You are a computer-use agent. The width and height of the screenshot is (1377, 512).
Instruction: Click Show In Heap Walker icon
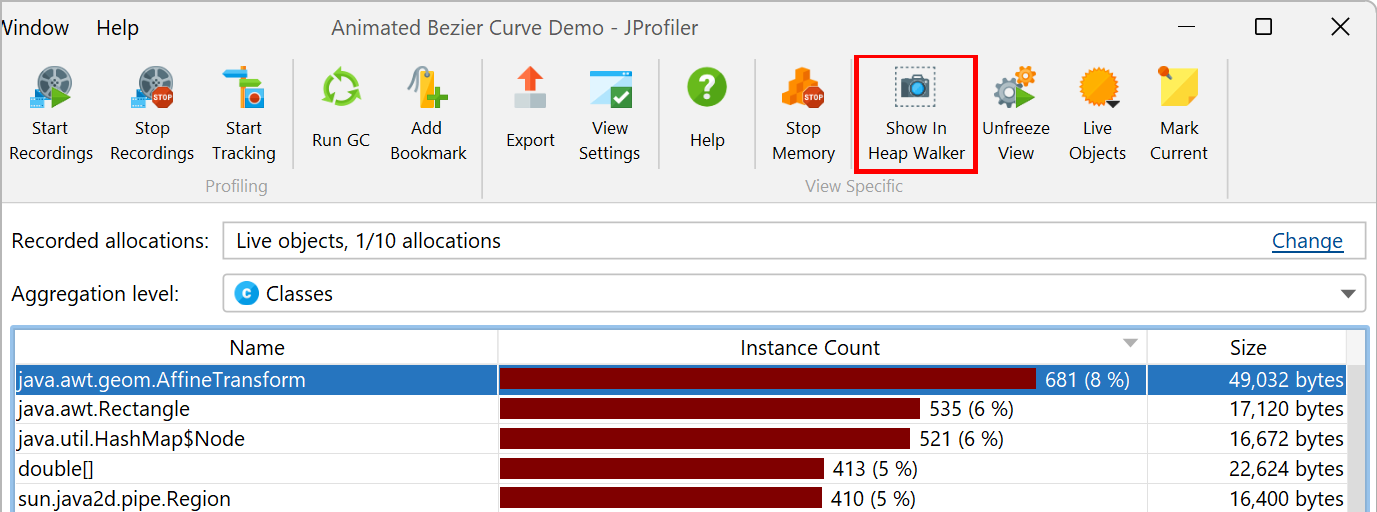(x=915, y=89)
